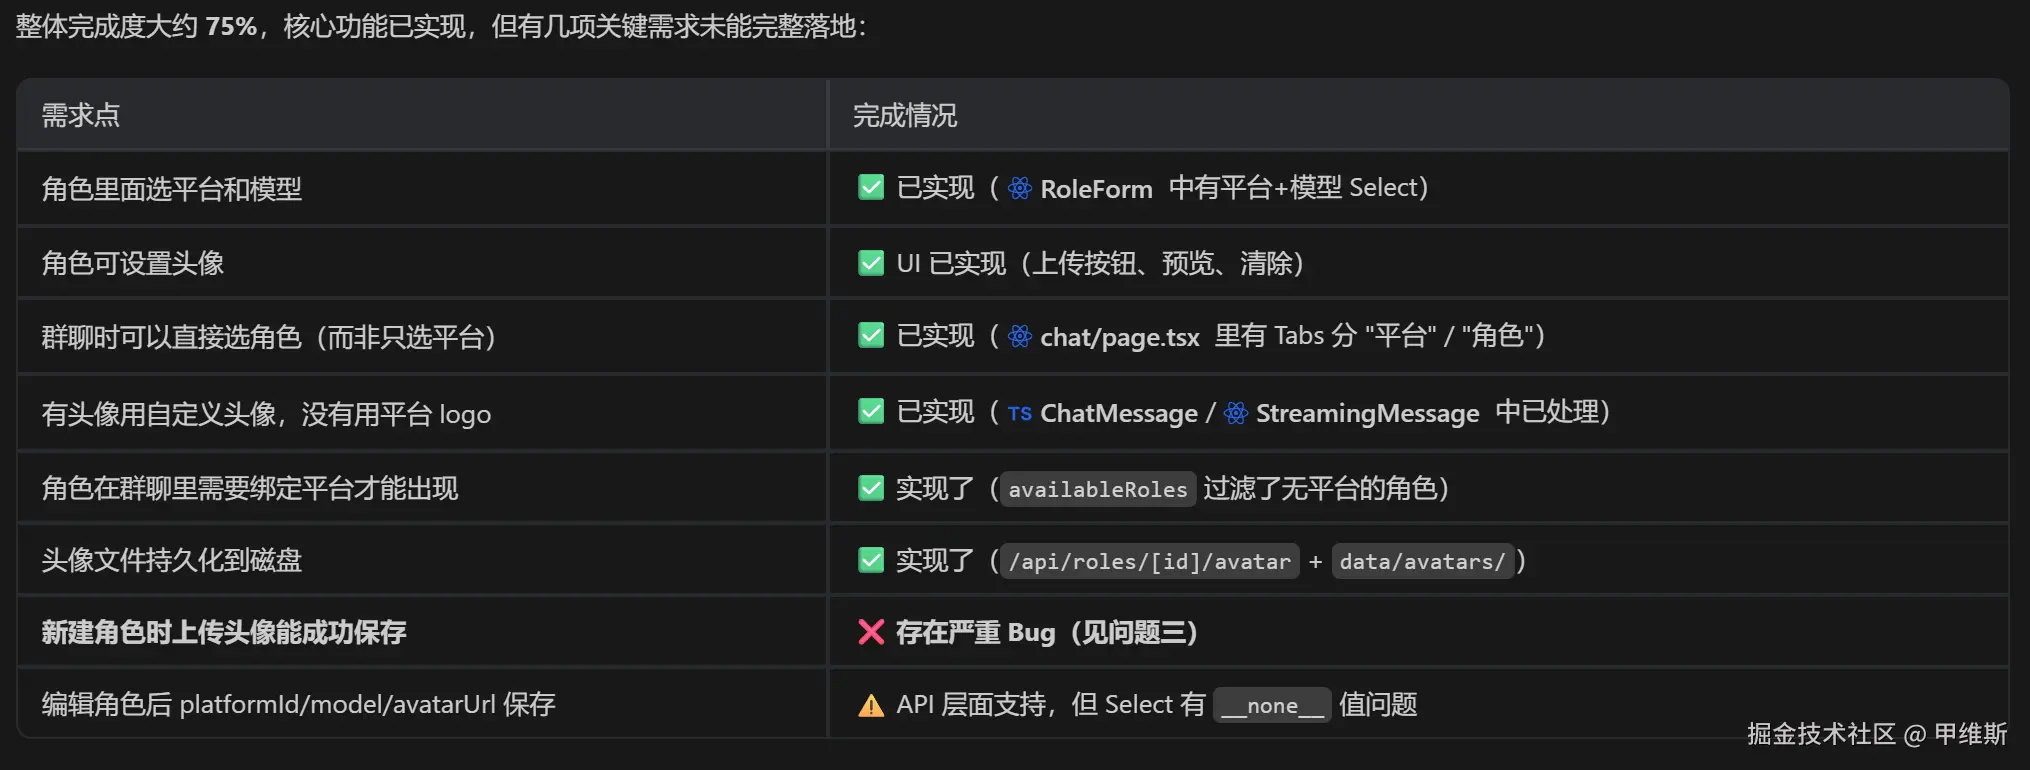
Task: Click the React icon beside RoleForm
Action: pos(1019,188)
